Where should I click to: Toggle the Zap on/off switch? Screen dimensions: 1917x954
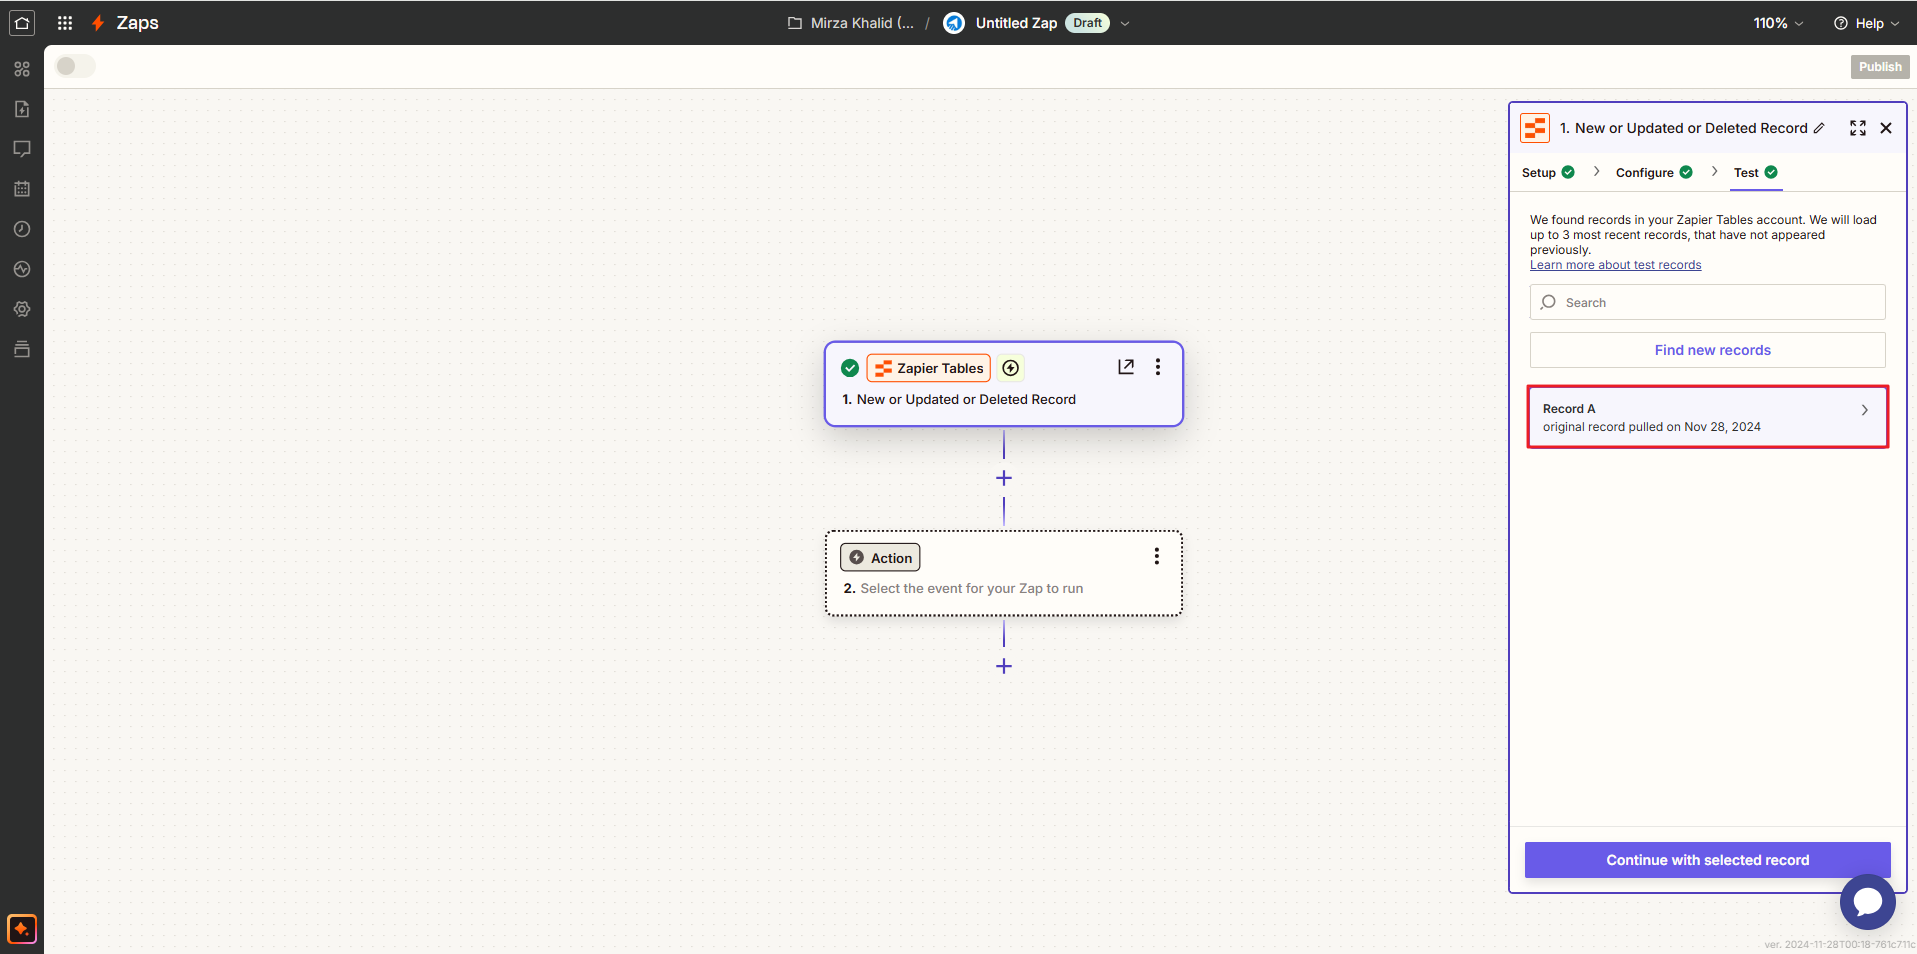[x=75, y=66]
